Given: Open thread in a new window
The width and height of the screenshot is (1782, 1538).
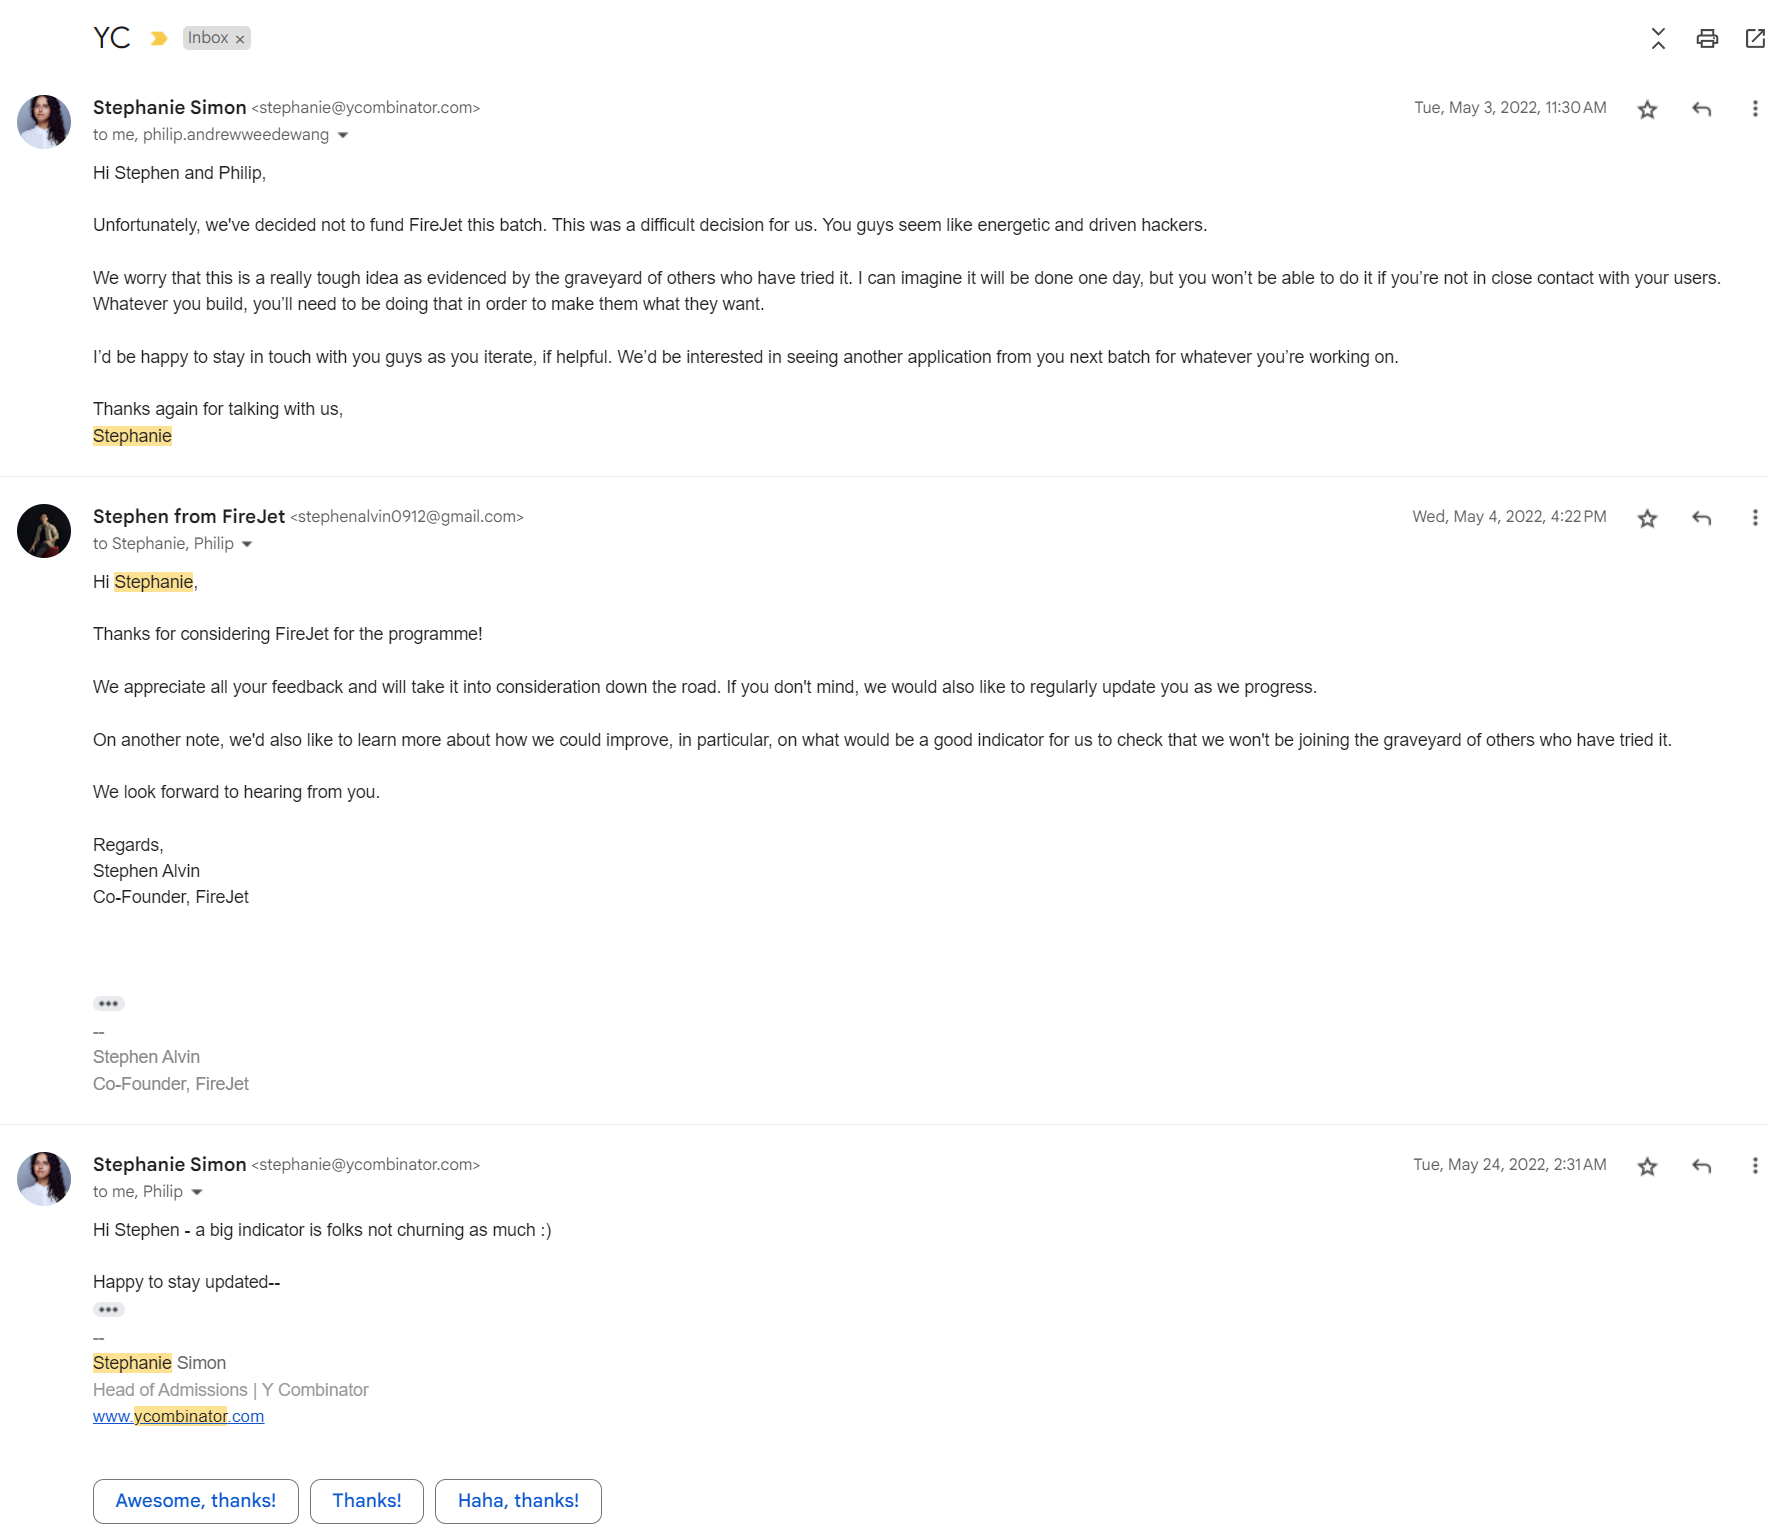Looking at the screenshot, I should pyautogui.click(x=1756, y=38).
